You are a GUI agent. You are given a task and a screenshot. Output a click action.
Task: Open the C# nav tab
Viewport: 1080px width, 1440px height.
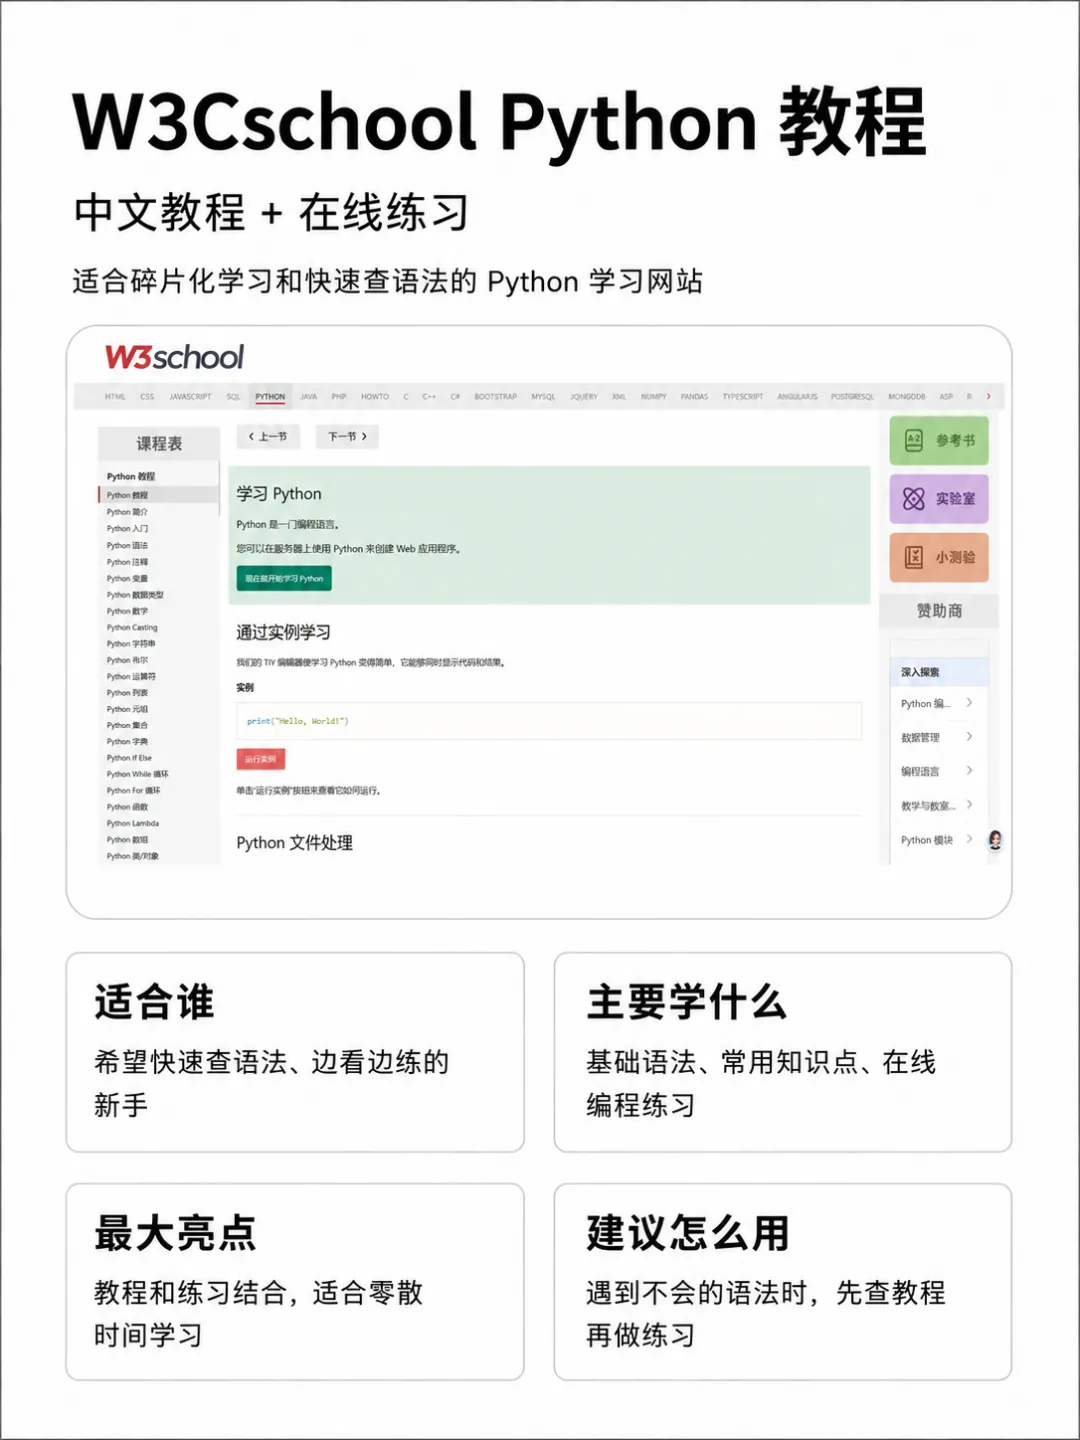455,397
